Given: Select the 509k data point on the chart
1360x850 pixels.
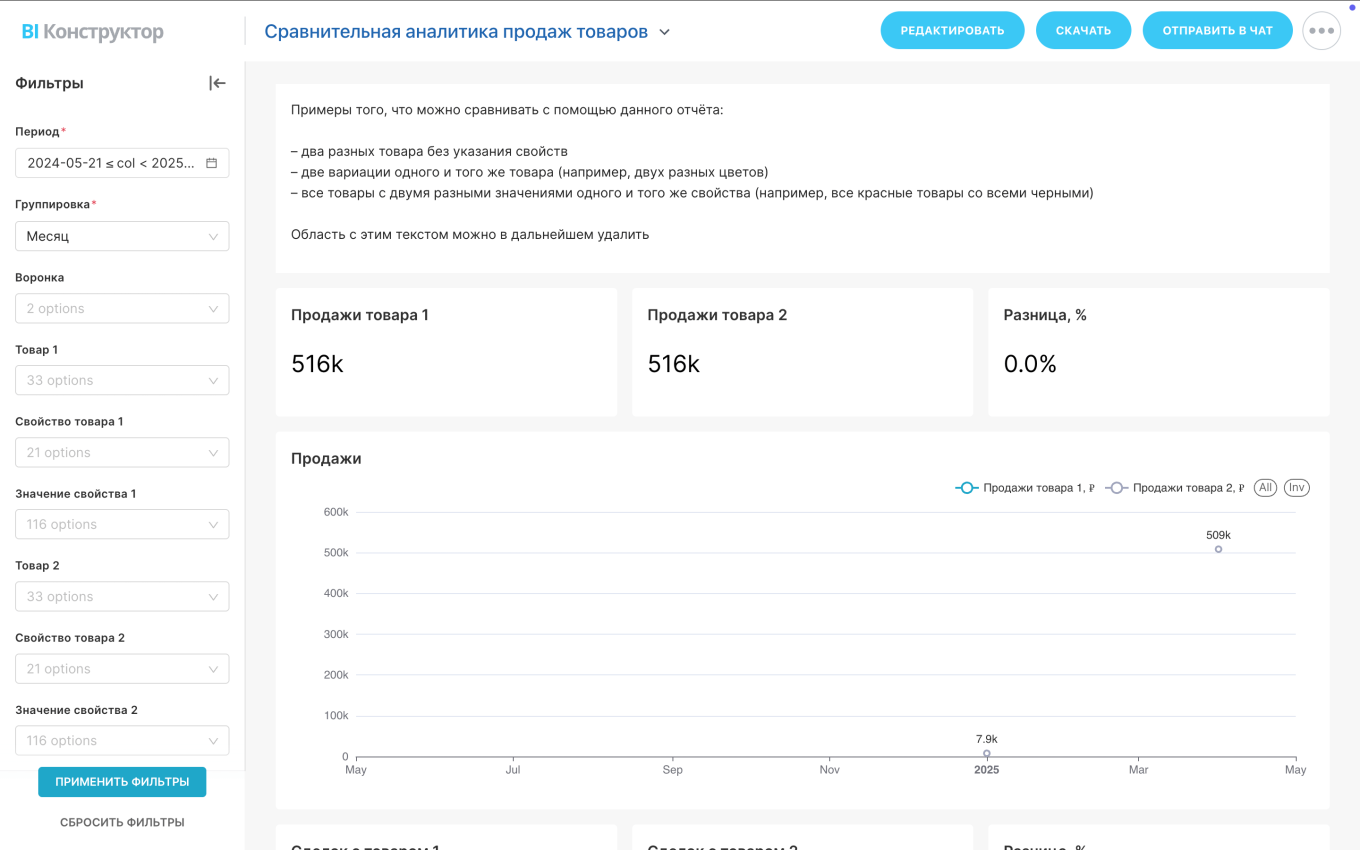Looking at the screenshot, I should 1218,550.
